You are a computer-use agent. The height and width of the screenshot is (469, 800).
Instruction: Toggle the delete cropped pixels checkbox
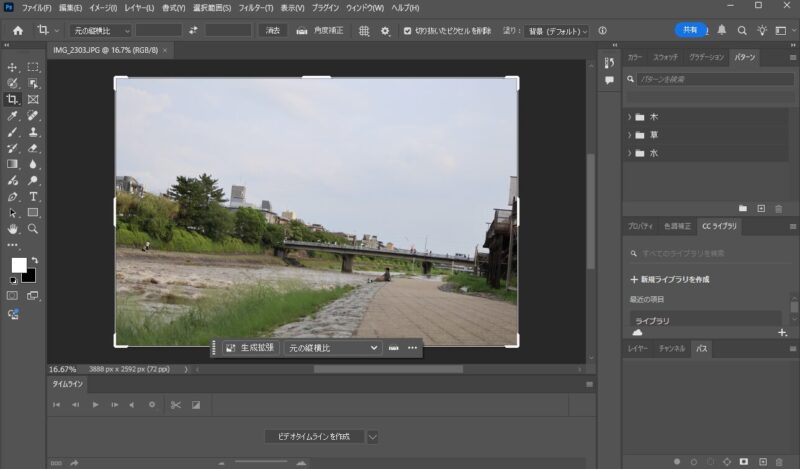pyautogui.click(x=407, y=31)
